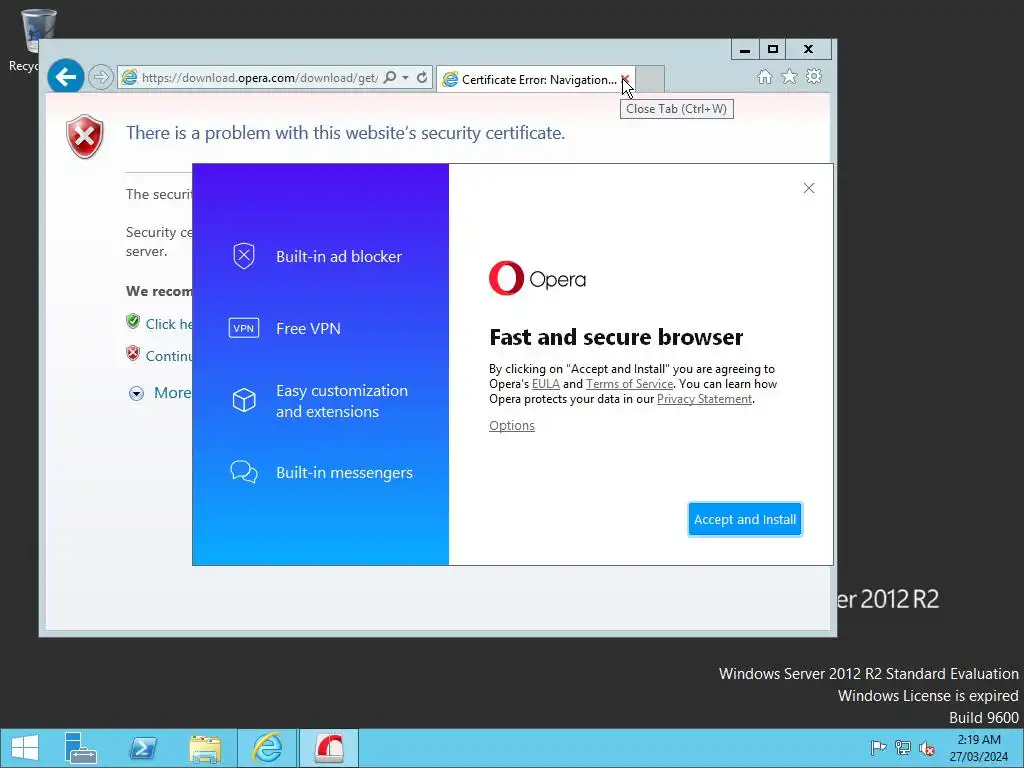Switch to Opera installer taskbar icon
The width and height of the screenshot is (1024, 768).
(x=329, y=748)
